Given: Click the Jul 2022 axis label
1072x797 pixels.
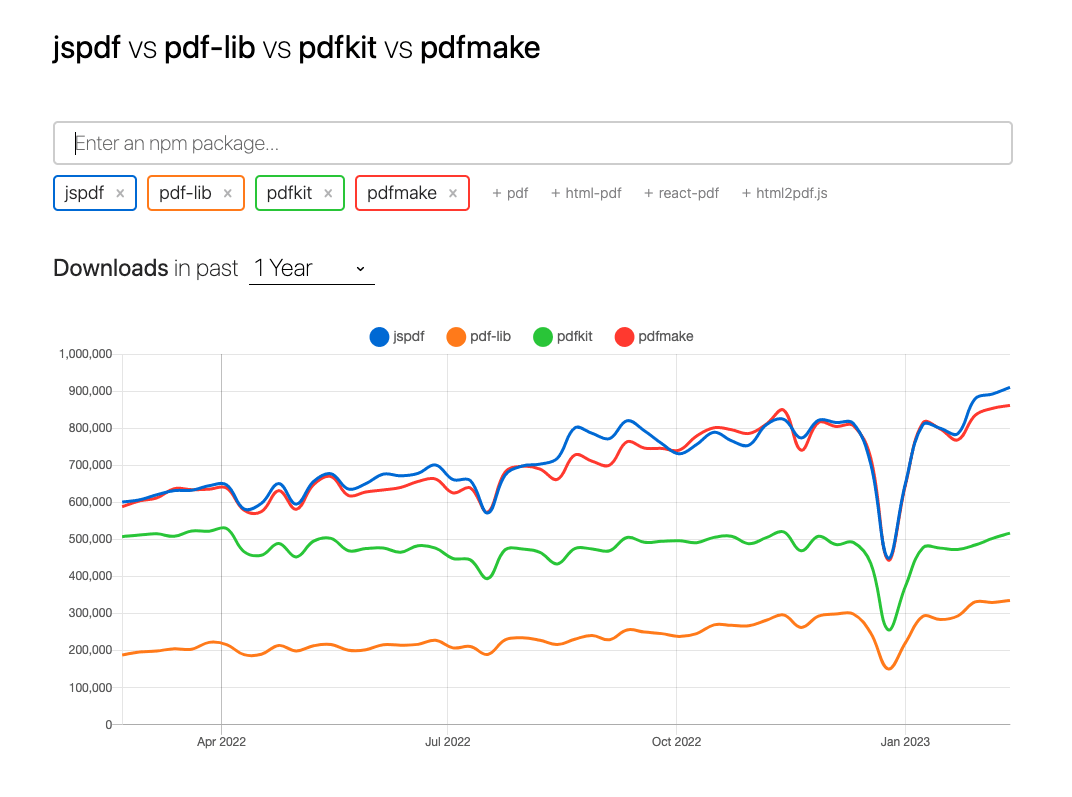Looking at the screenshot, I should [x=448, y=742].
